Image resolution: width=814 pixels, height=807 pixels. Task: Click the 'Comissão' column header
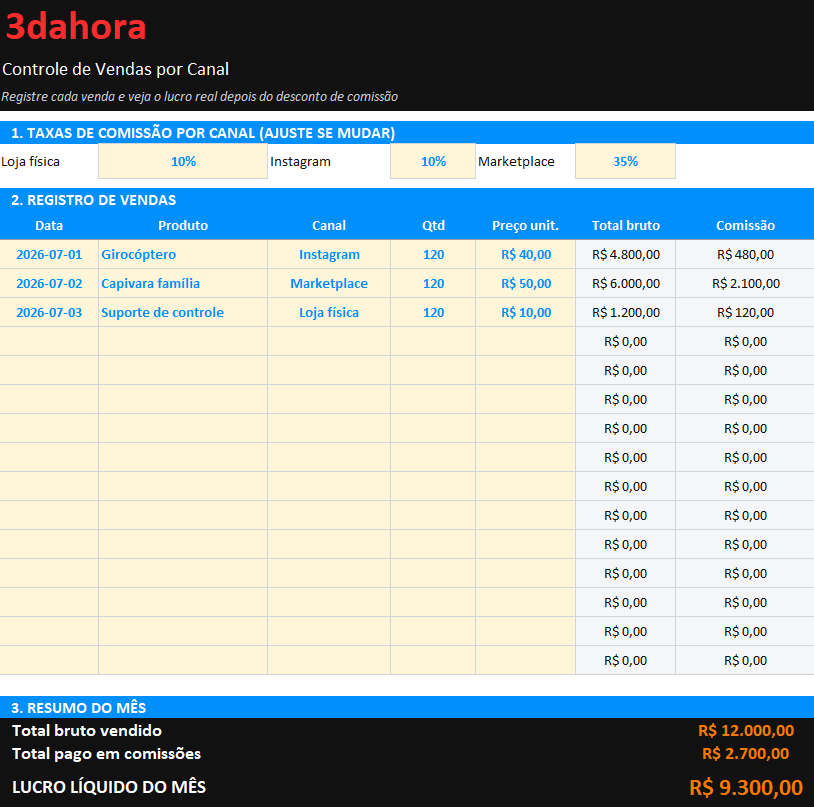click(745, 225)
